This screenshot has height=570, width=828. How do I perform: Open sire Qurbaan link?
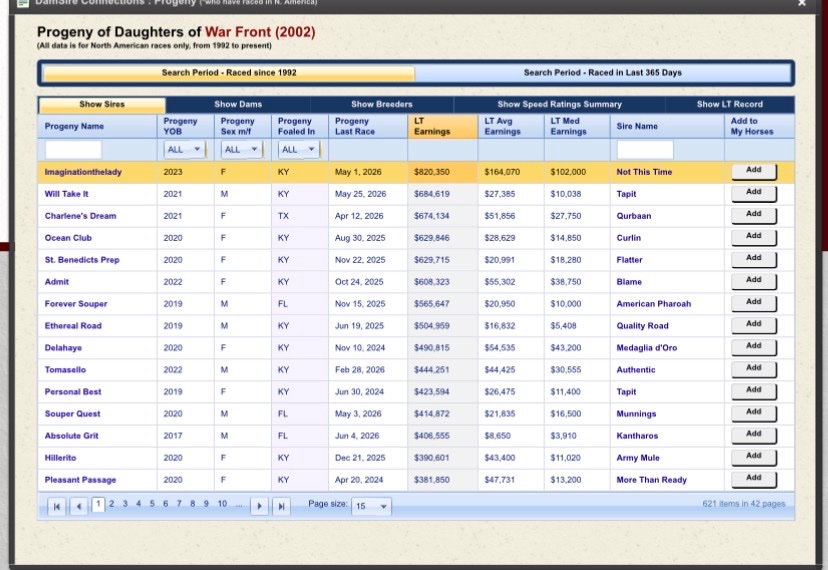coord(634,216)
